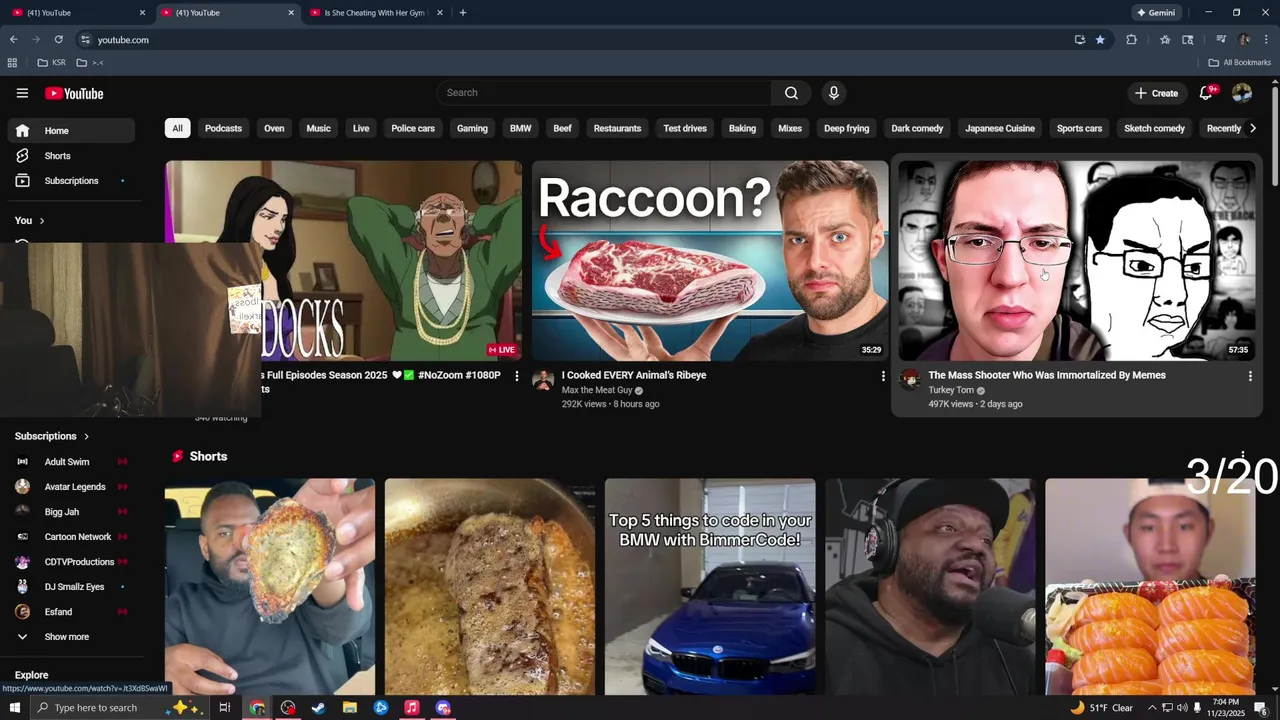This screenshot has height=720, width=1280.
Task: Open options menu for I Cooked EVERY Animal's Ribeye
Action: (x=883, y=376)
